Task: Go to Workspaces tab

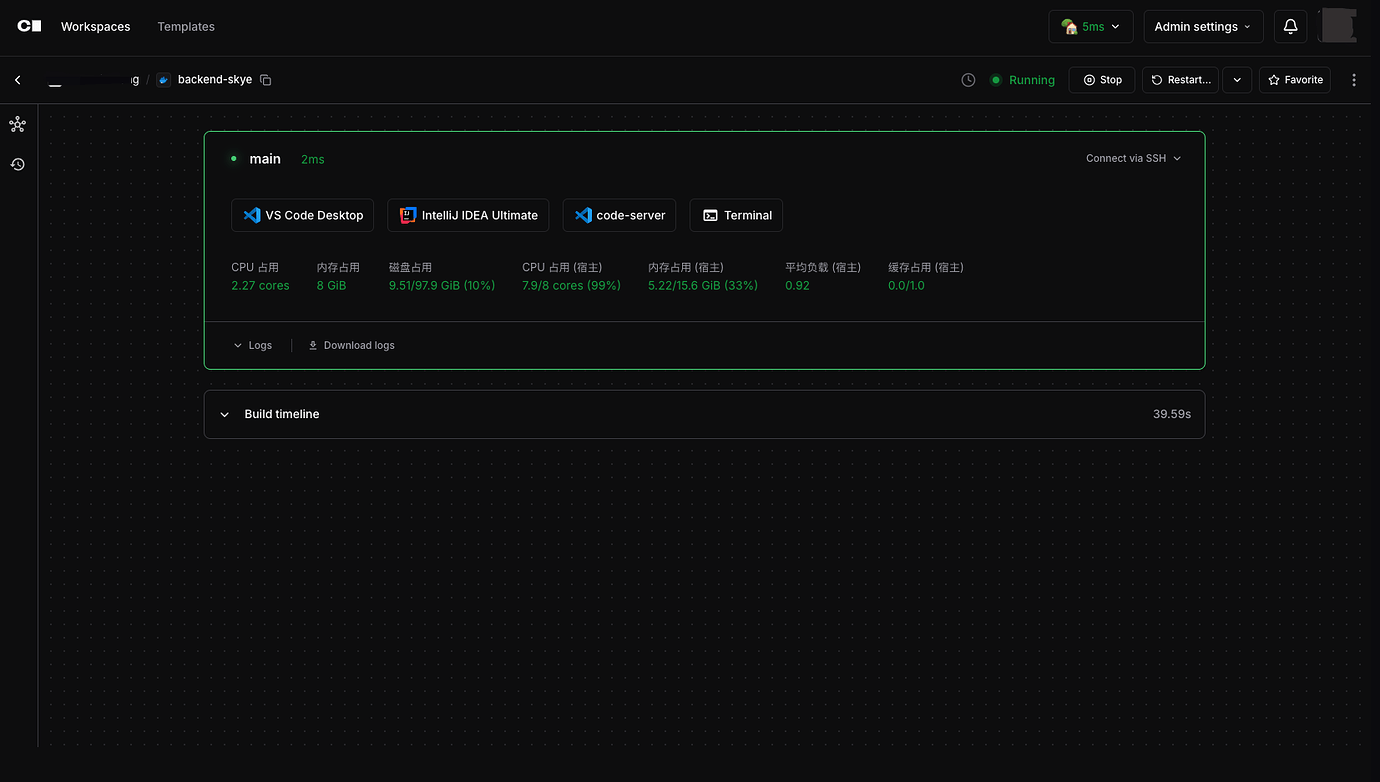Action: [95, 27]
